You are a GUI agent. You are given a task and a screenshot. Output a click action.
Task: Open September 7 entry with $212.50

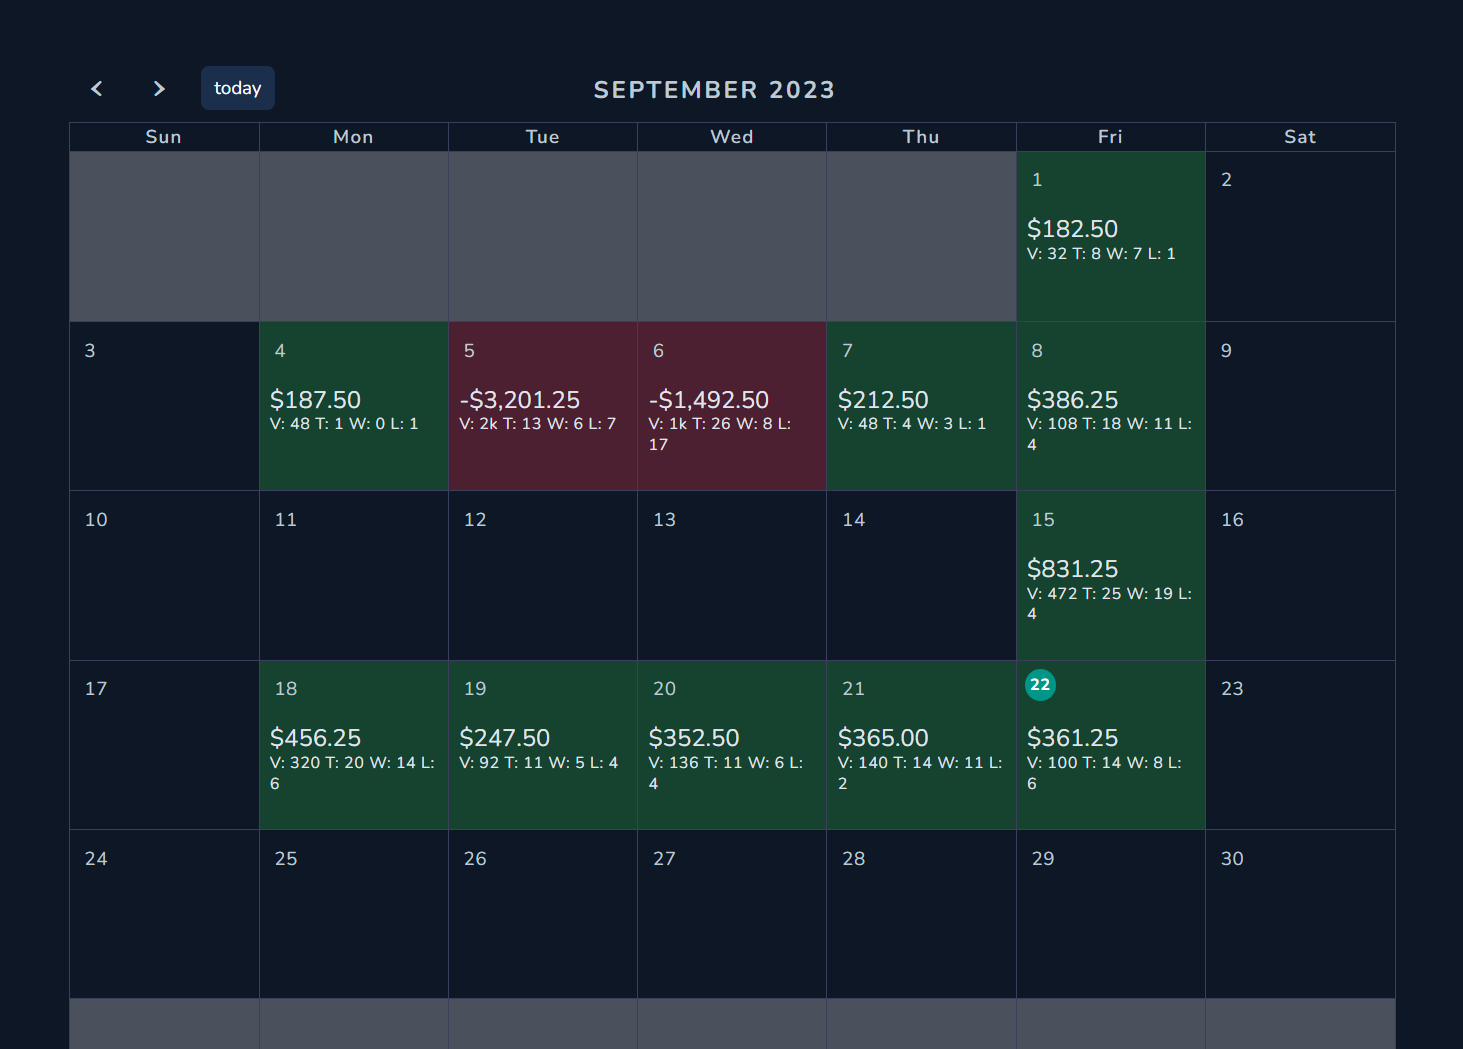pos(921,406)
